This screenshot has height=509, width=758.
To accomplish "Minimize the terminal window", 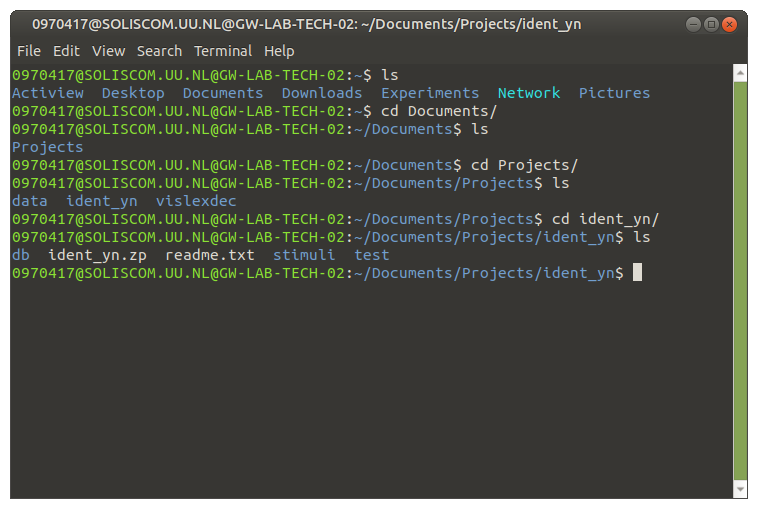I will pyautogui.click(x=693, y=24).
